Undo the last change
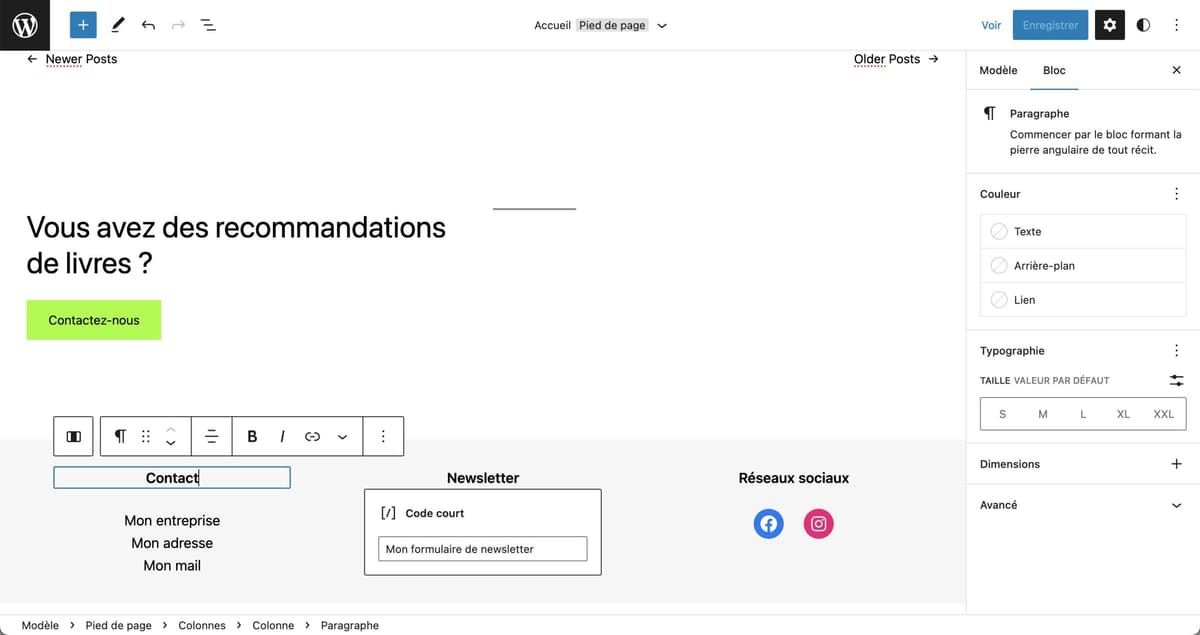The height and width of the screenshot is (635, 1200). 148,24
